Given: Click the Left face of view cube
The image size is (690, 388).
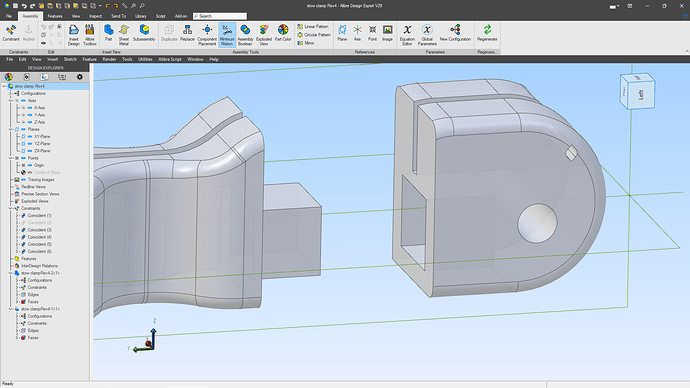Looking at the screenshot, I should click(x=642, y=94).
